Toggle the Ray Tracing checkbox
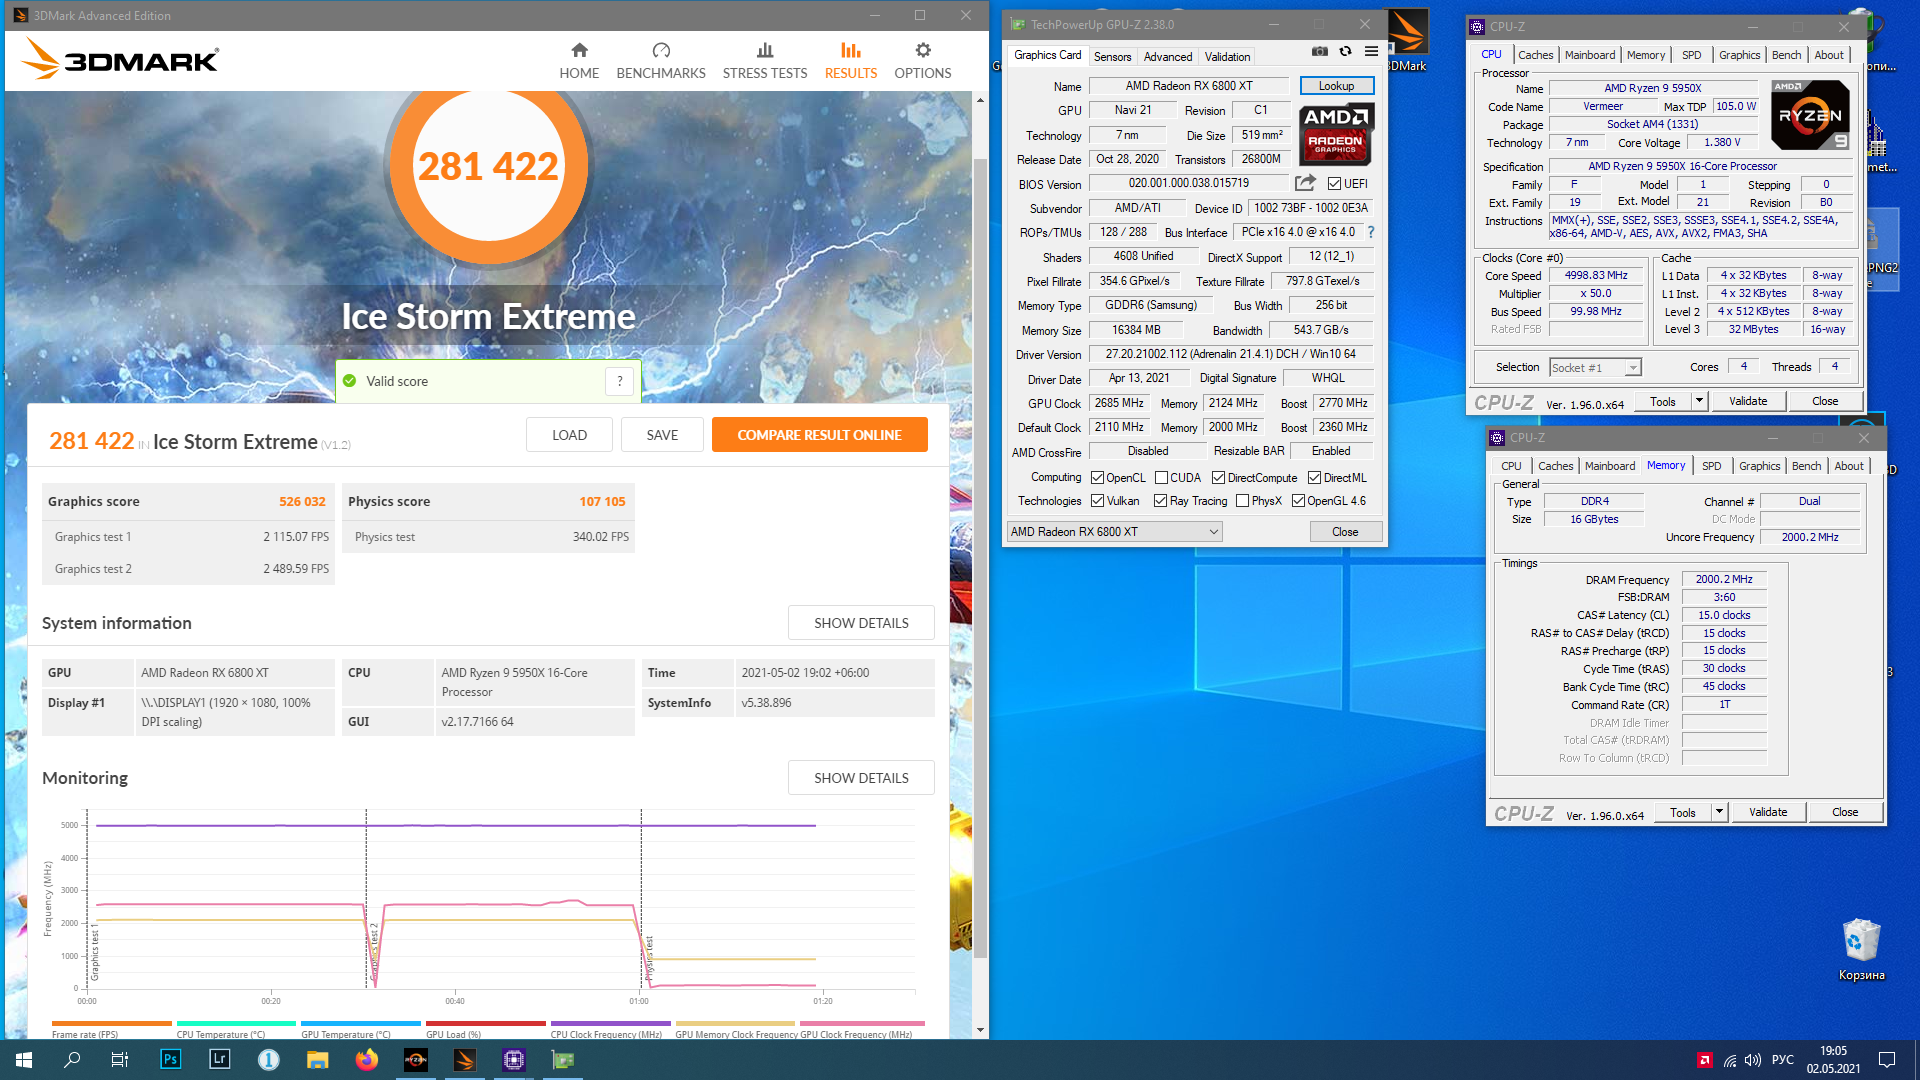The width and height of the screenshot is (1920, 1080). point(1160,501)
